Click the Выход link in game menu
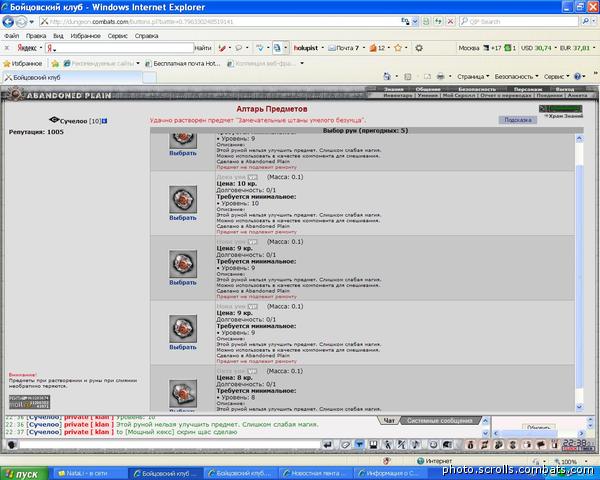This screenshot has width=600, height=480. (x=565, y=89)
